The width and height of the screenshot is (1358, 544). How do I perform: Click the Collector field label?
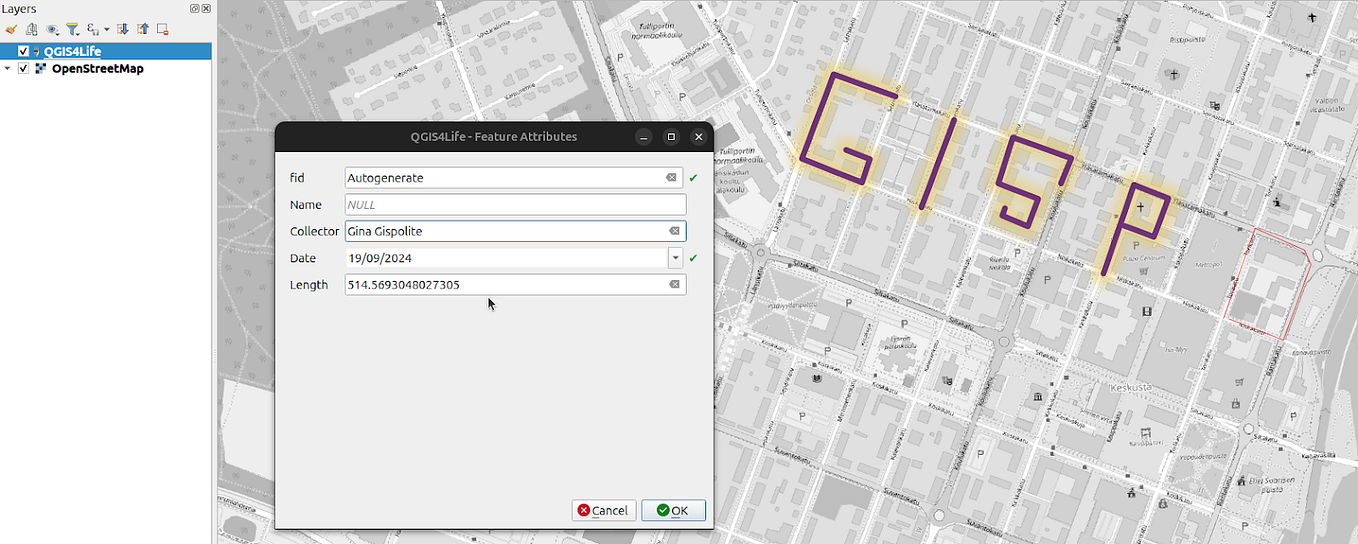coord(315,231)
